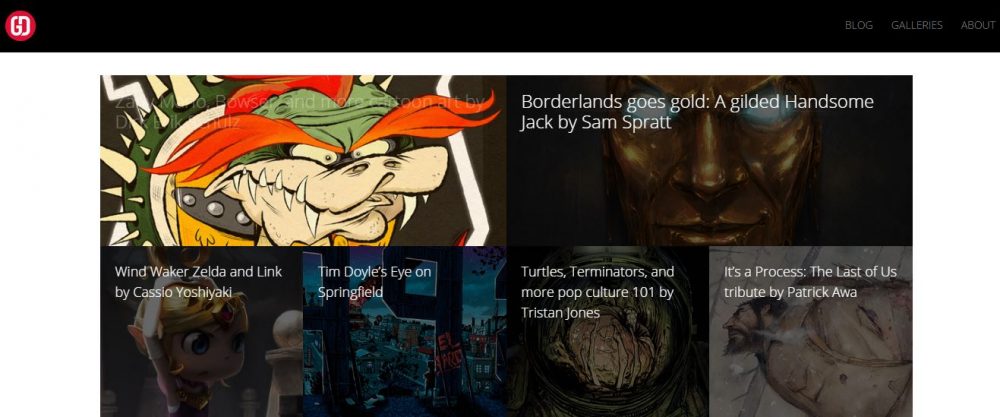Open Tim Doyle's Eye on Springfield post

click(x=374, y=281)
